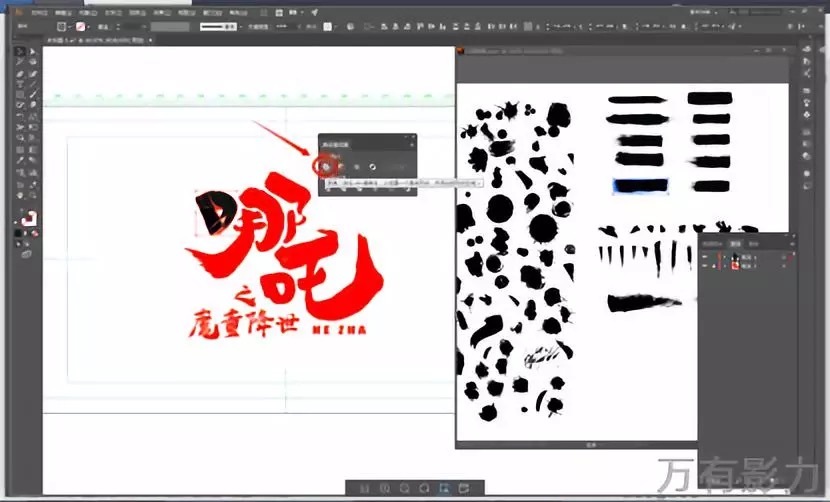The width and height of the screenshot is (830, 502).
Task: Click the blue-highlighted brush stroke sample
Action: (x=640, y=186)
